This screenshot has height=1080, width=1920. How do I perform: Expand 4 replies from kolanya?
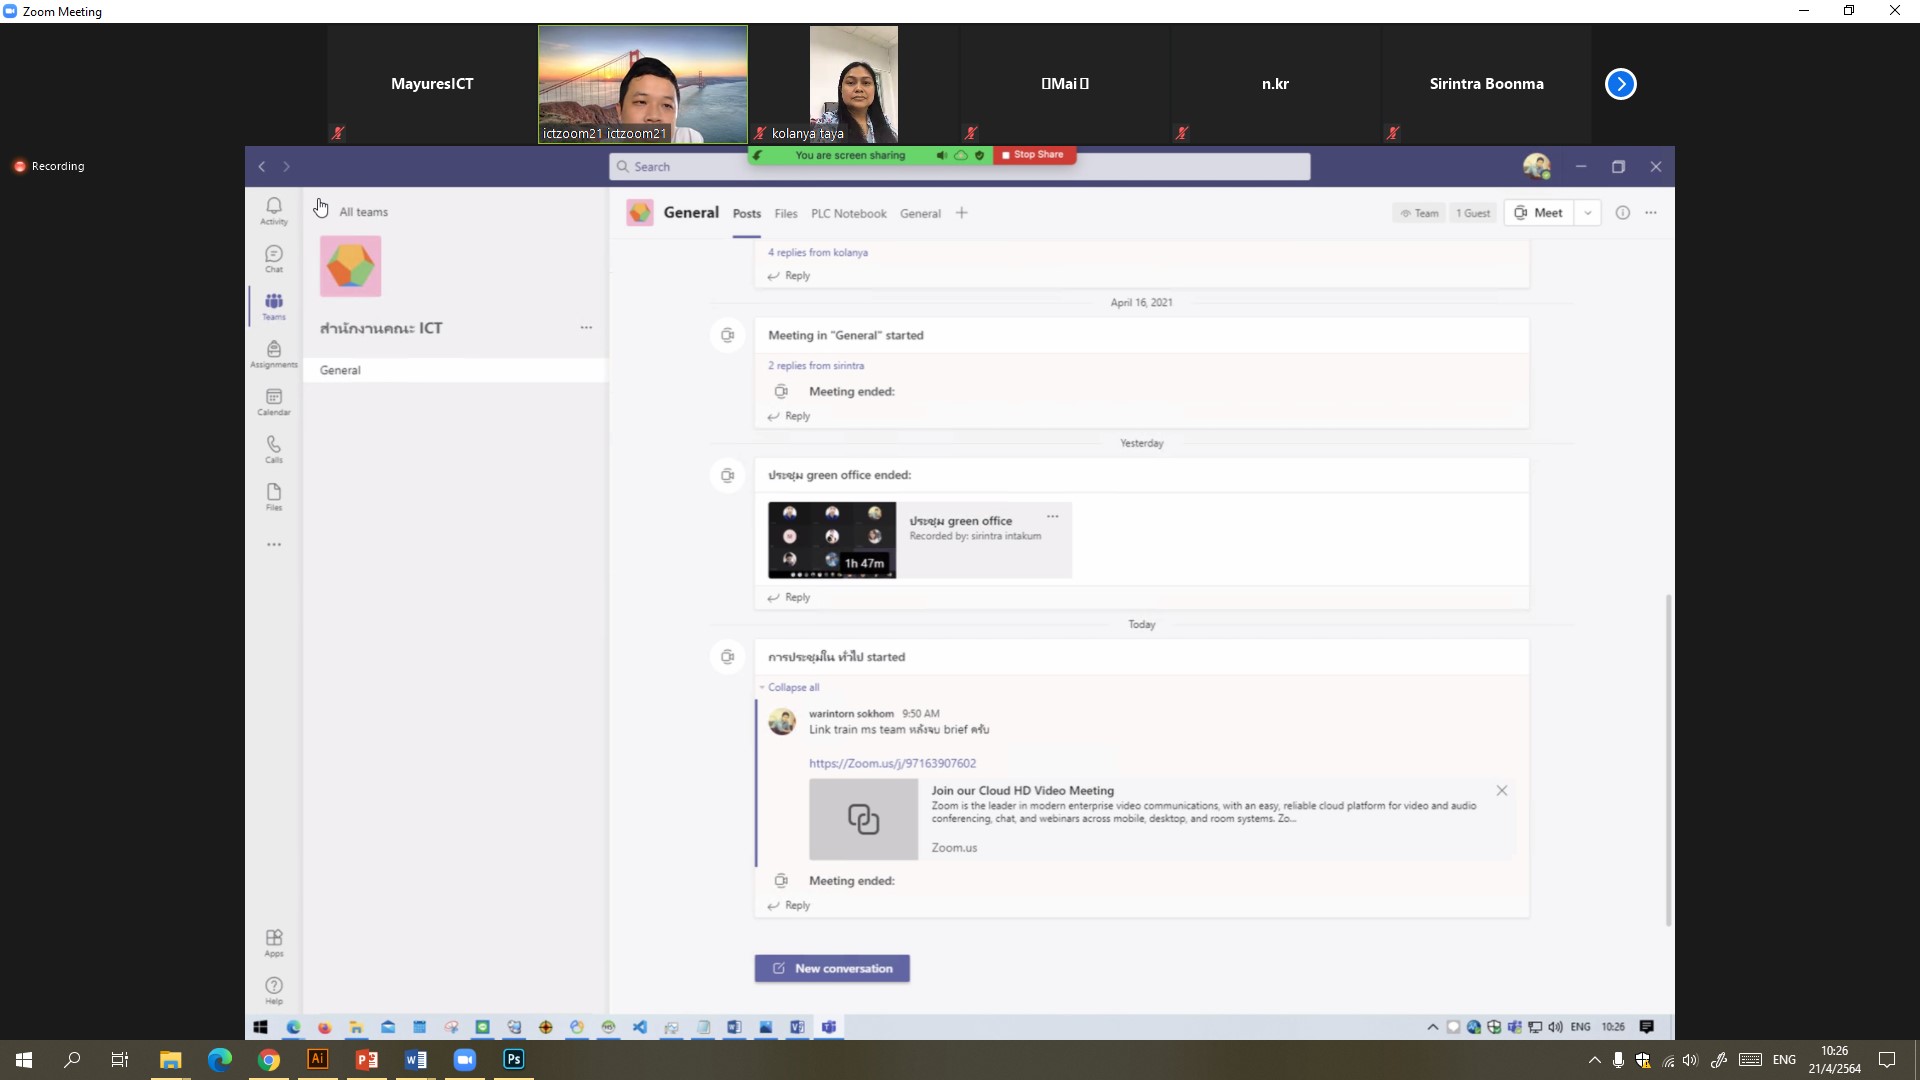coord(818,253)
